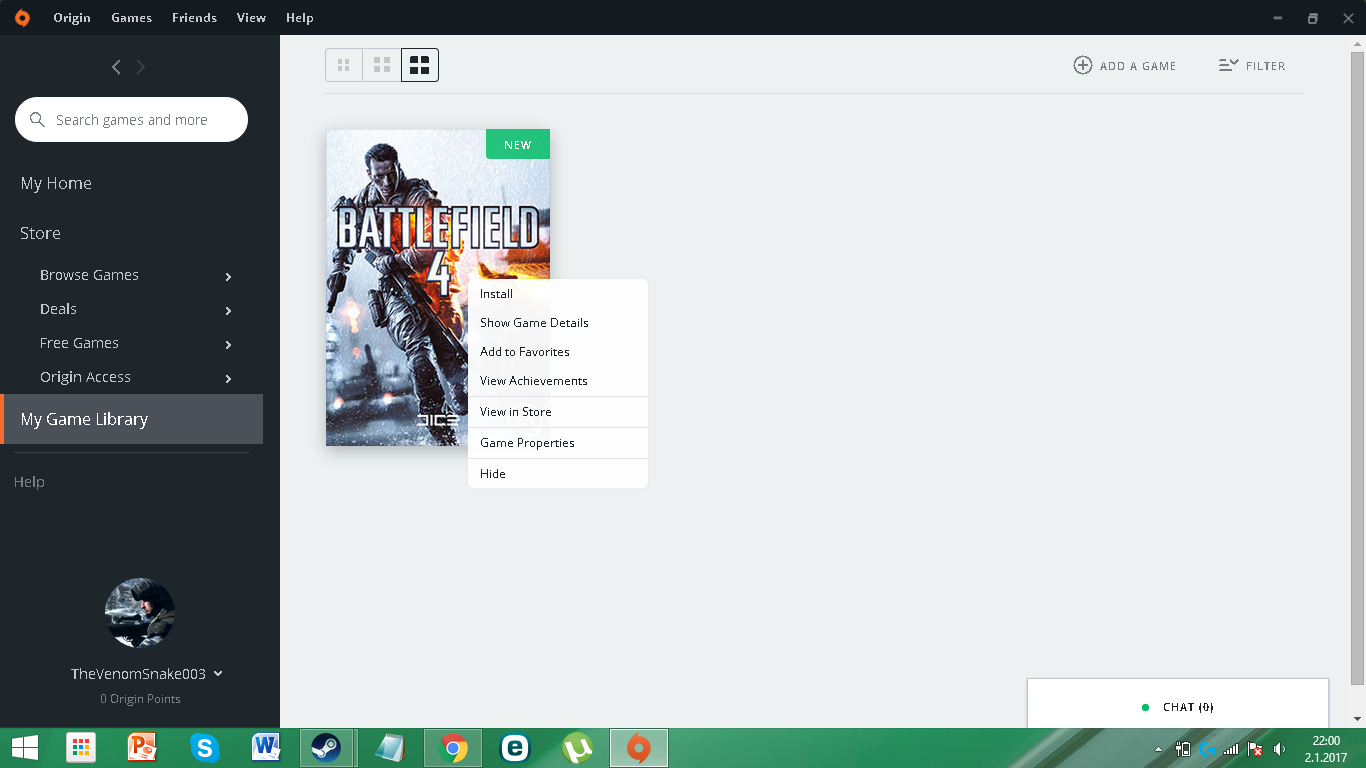The image size is (1366, 768).
Task: Go to My Home
Action: (56, 184)
